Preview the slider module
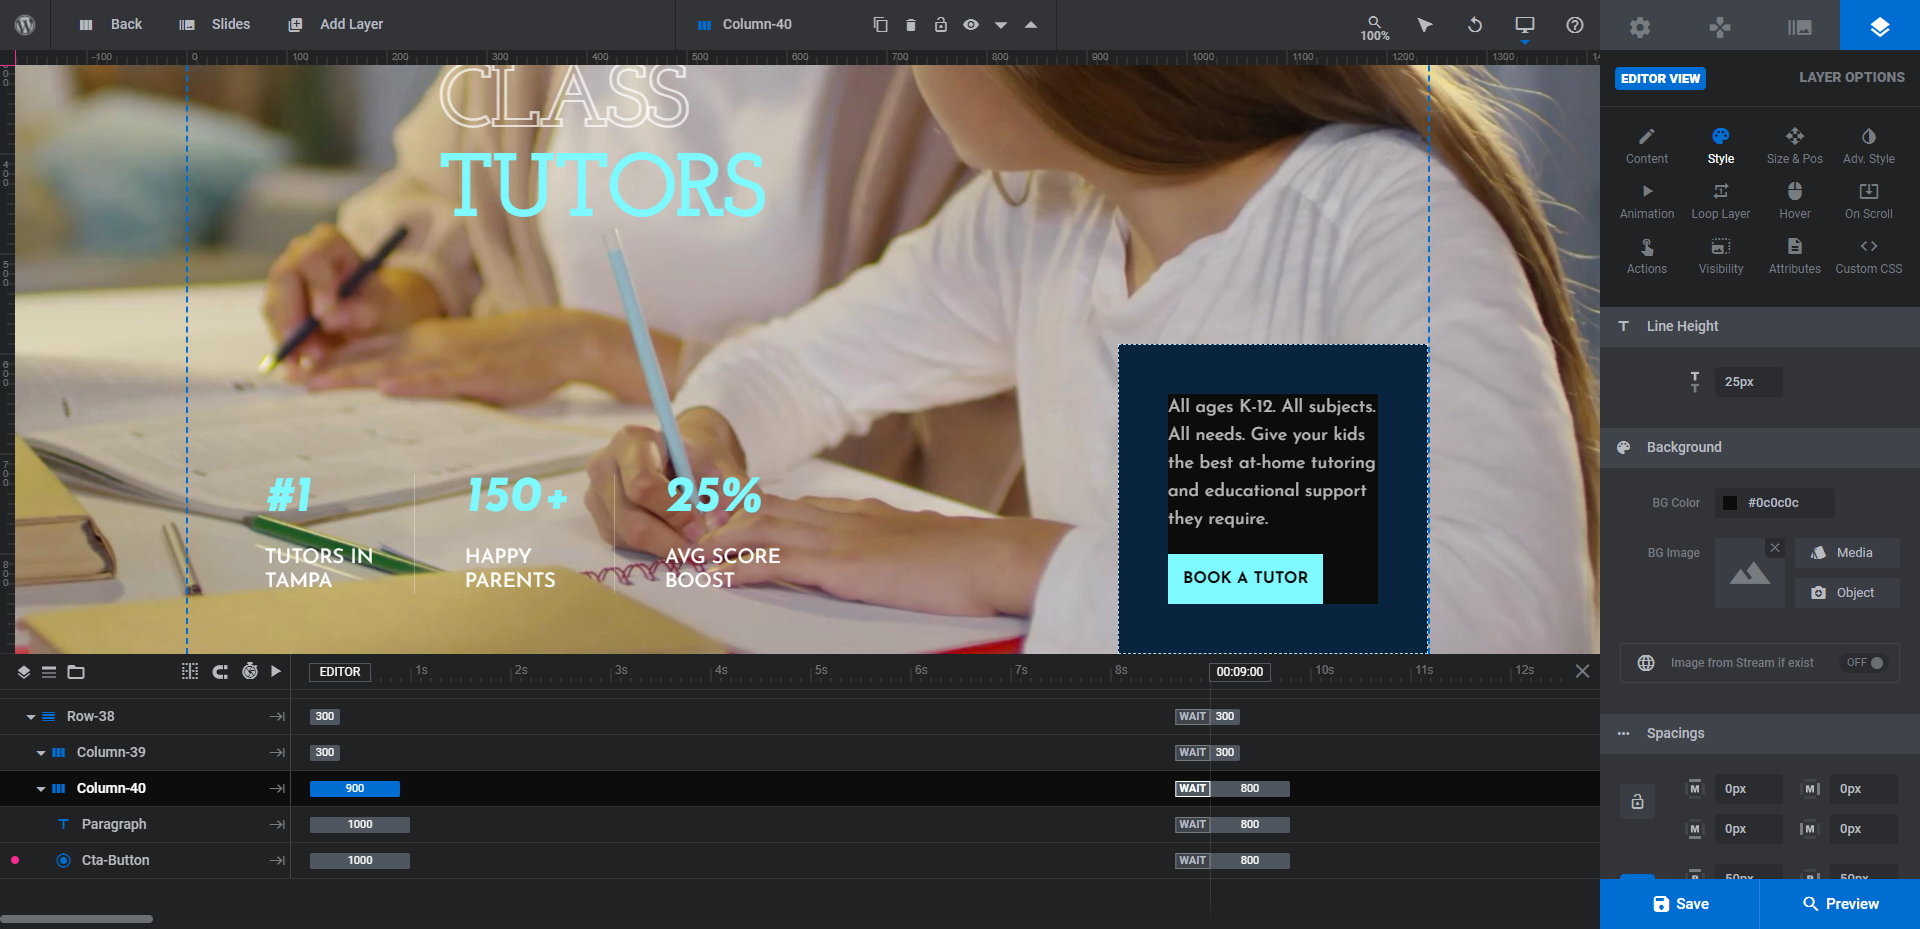This screenshot has width=1920, height=929. [1840, 904]
